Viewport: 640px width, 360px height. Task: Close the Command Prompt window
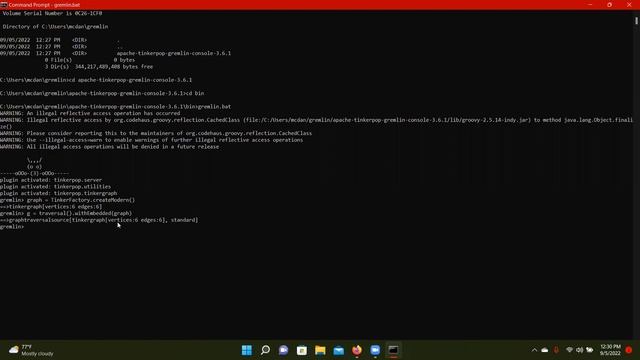629,5
